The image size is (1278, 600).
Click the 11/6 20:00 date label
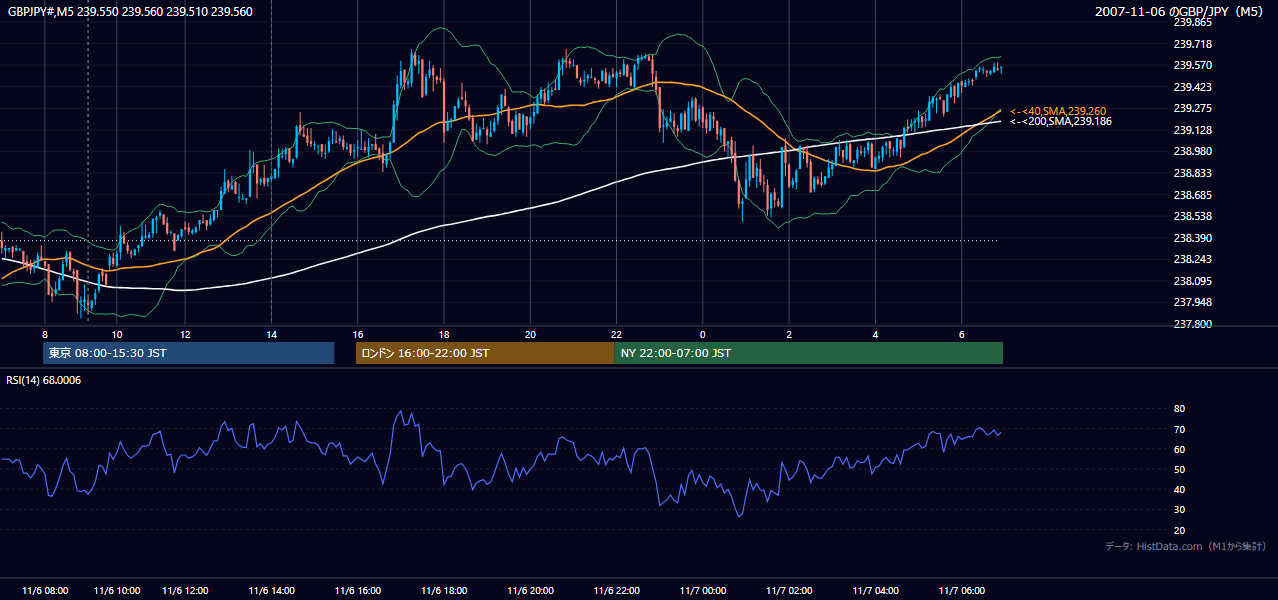(x=530, y=591)
